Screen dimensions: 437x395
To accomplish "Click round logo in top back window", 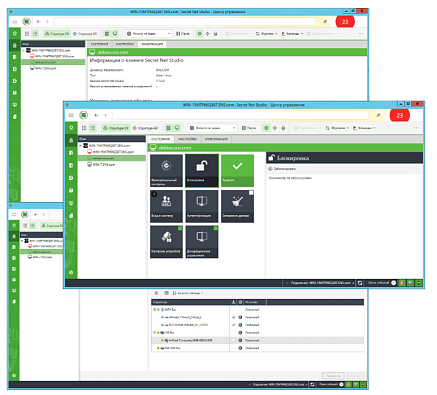I will pos(27,22).
